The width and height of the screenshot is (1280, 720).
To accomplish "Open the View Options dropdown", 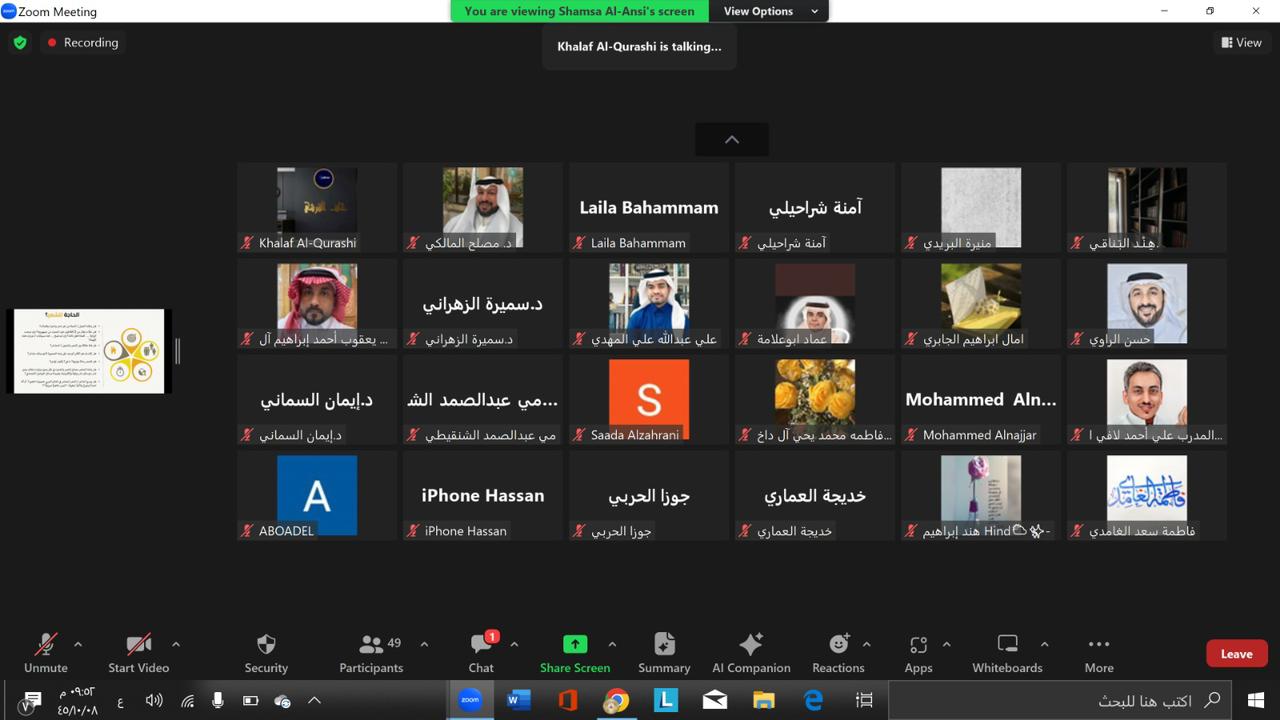I will click(769, 11).
